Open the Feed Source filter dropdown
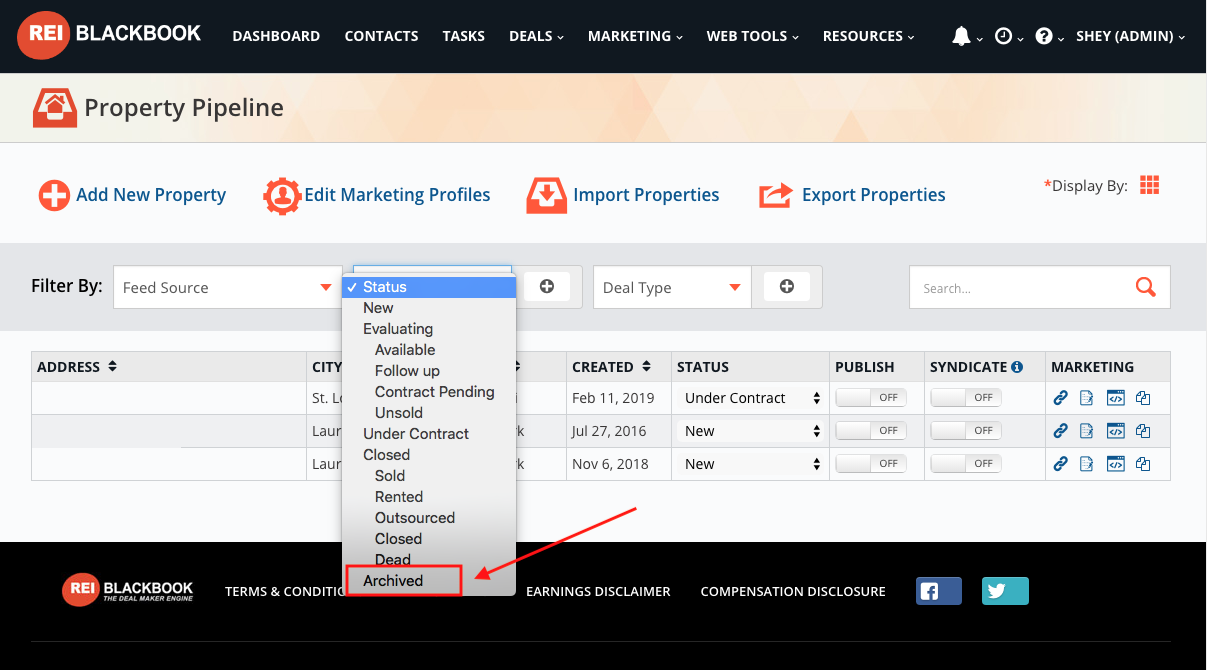 (x=228, y=287)
